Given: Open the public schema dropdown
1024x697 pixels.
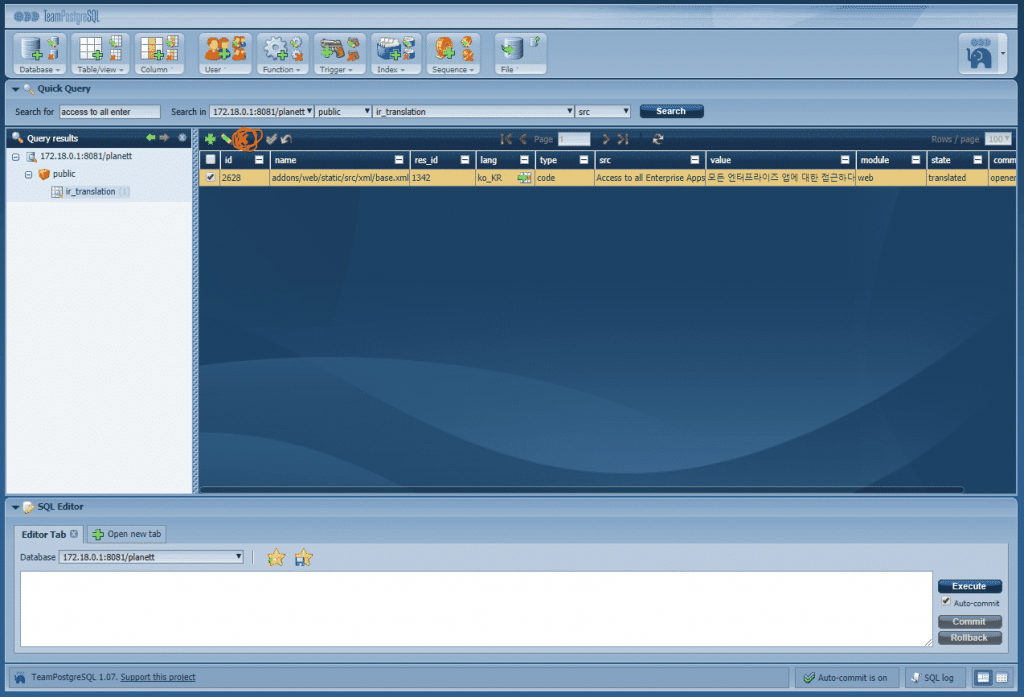Looking at the screenshot, I should [x=344, y=112].
